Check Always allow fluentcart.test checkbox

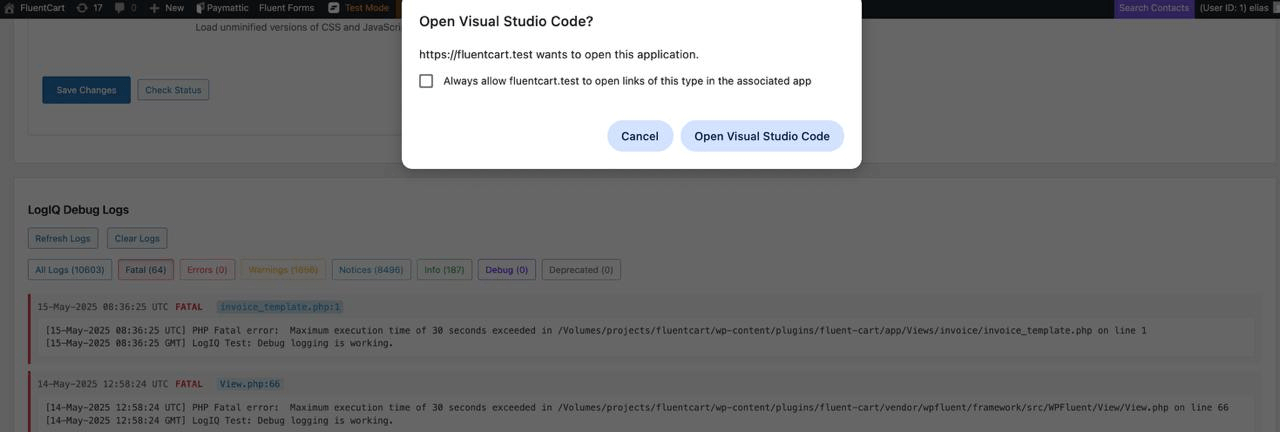pyautogui.click(x=426, y=81)
